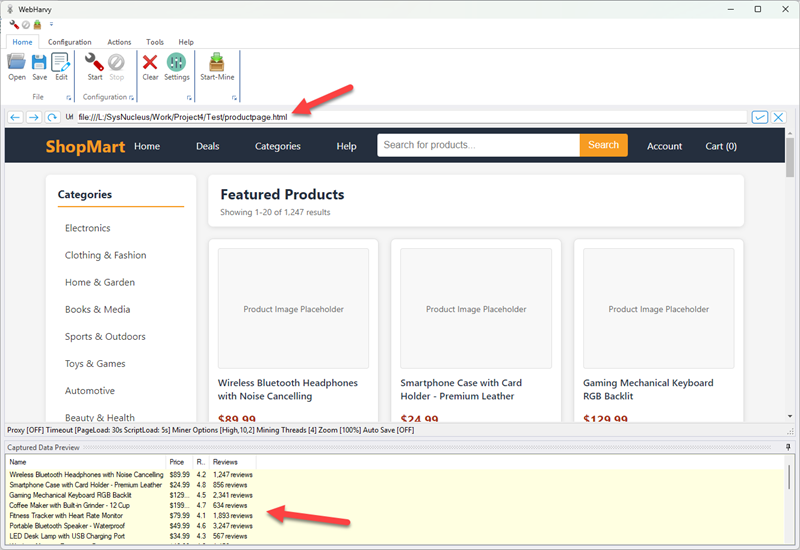Click the Open file icon in ribbon
Viewport: 800px width, 550px height.
tap(16, 65)
